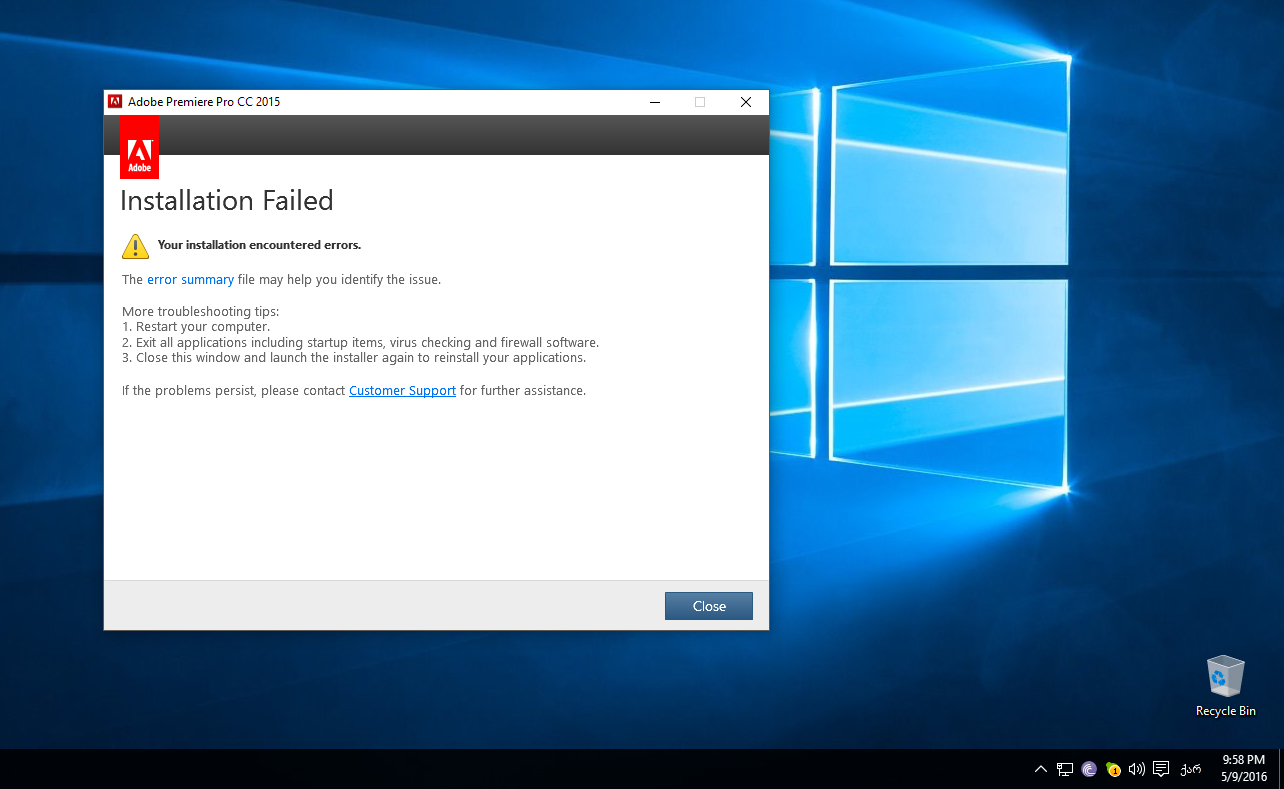Screen dimensions: 1284x789
Task: Select the Recycle Bin desktop icon
Action: click(1225, 686)
